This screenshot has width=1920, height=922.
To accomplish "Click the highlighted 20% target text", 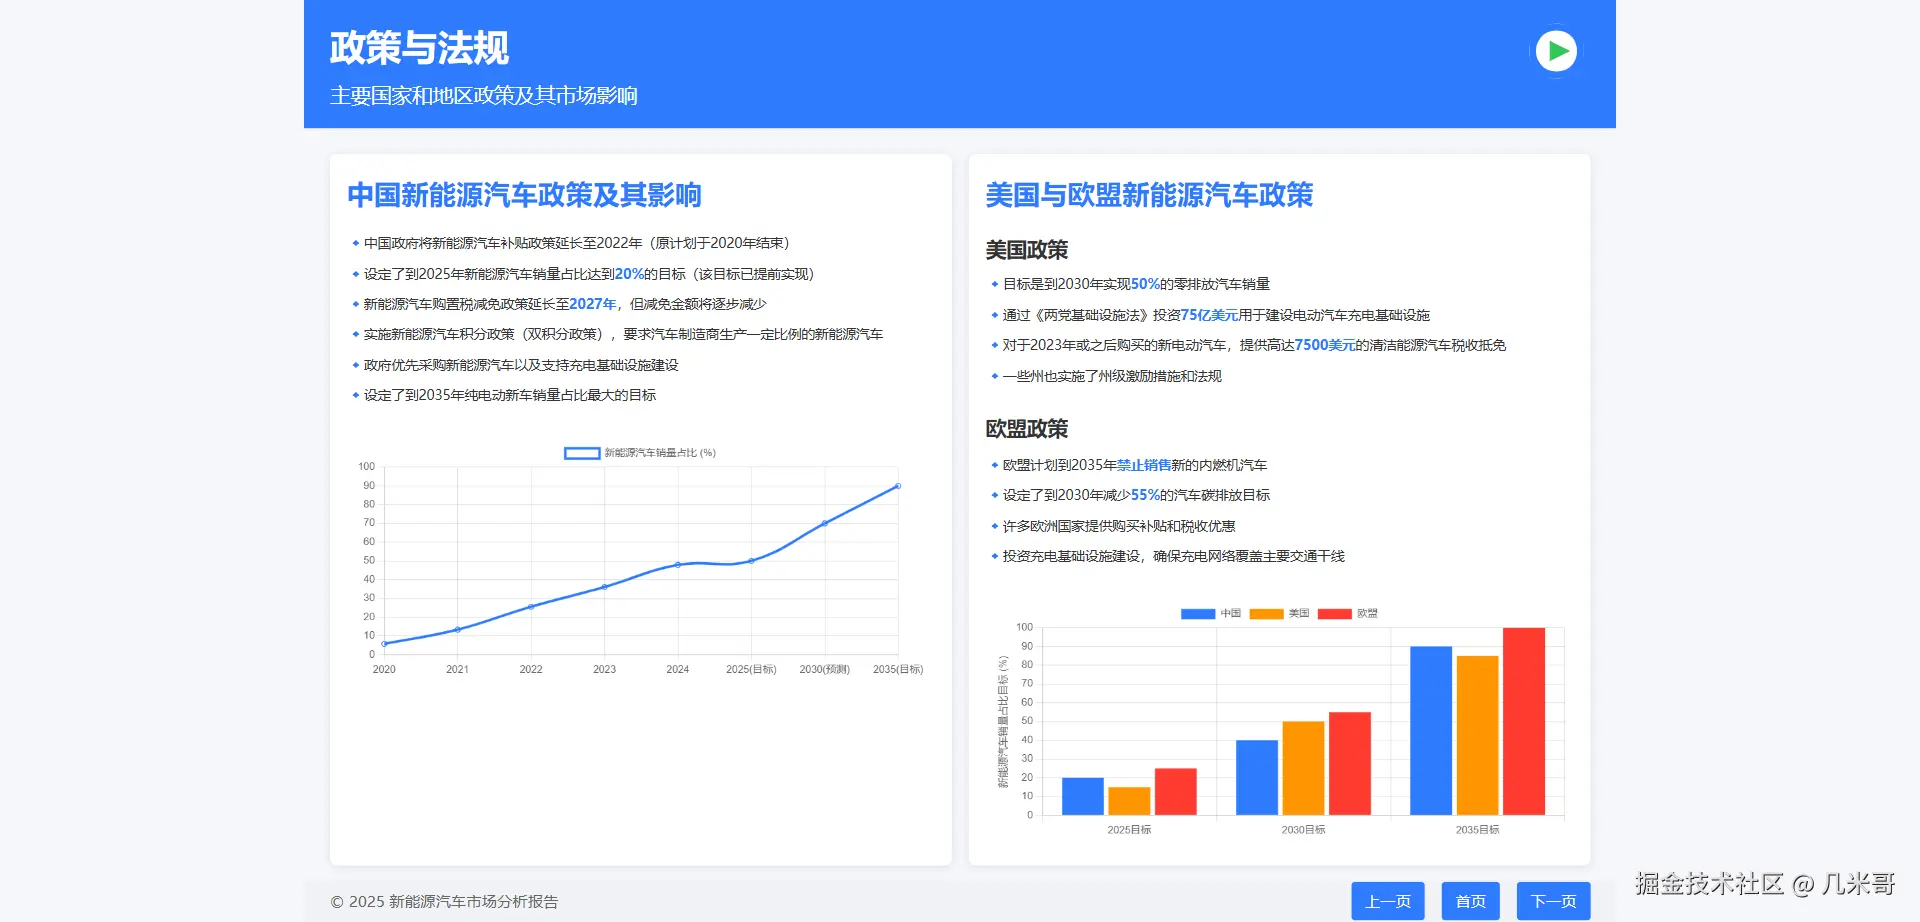I will click(629, 274).
